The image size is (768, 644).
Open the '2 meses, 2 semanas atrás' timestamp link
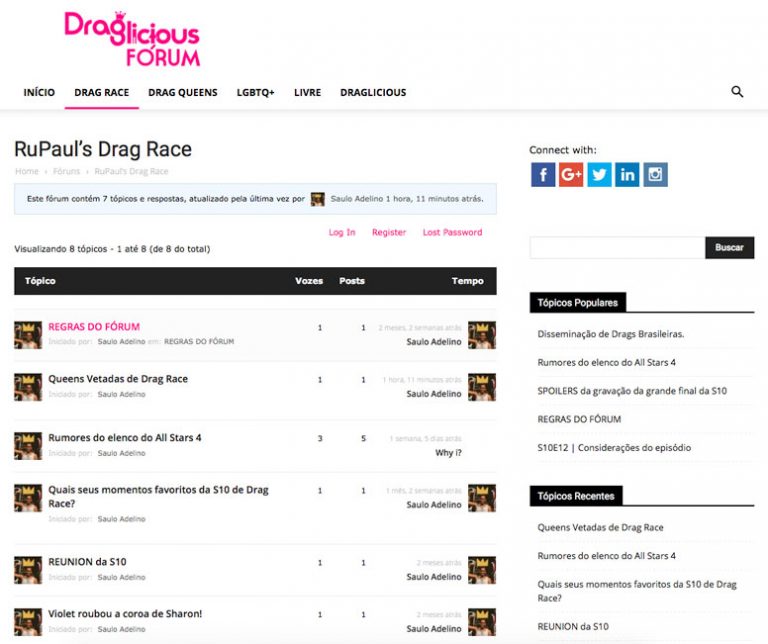point(420,328)
